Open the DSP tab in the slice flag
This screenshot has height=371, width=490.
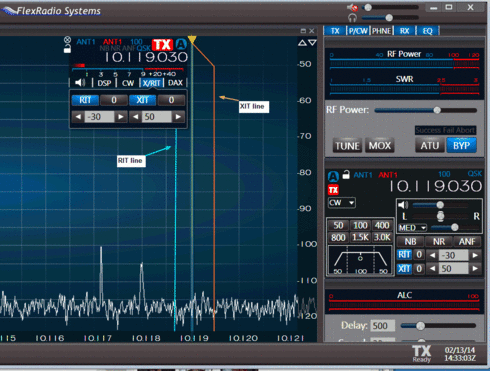click(104, 83)
